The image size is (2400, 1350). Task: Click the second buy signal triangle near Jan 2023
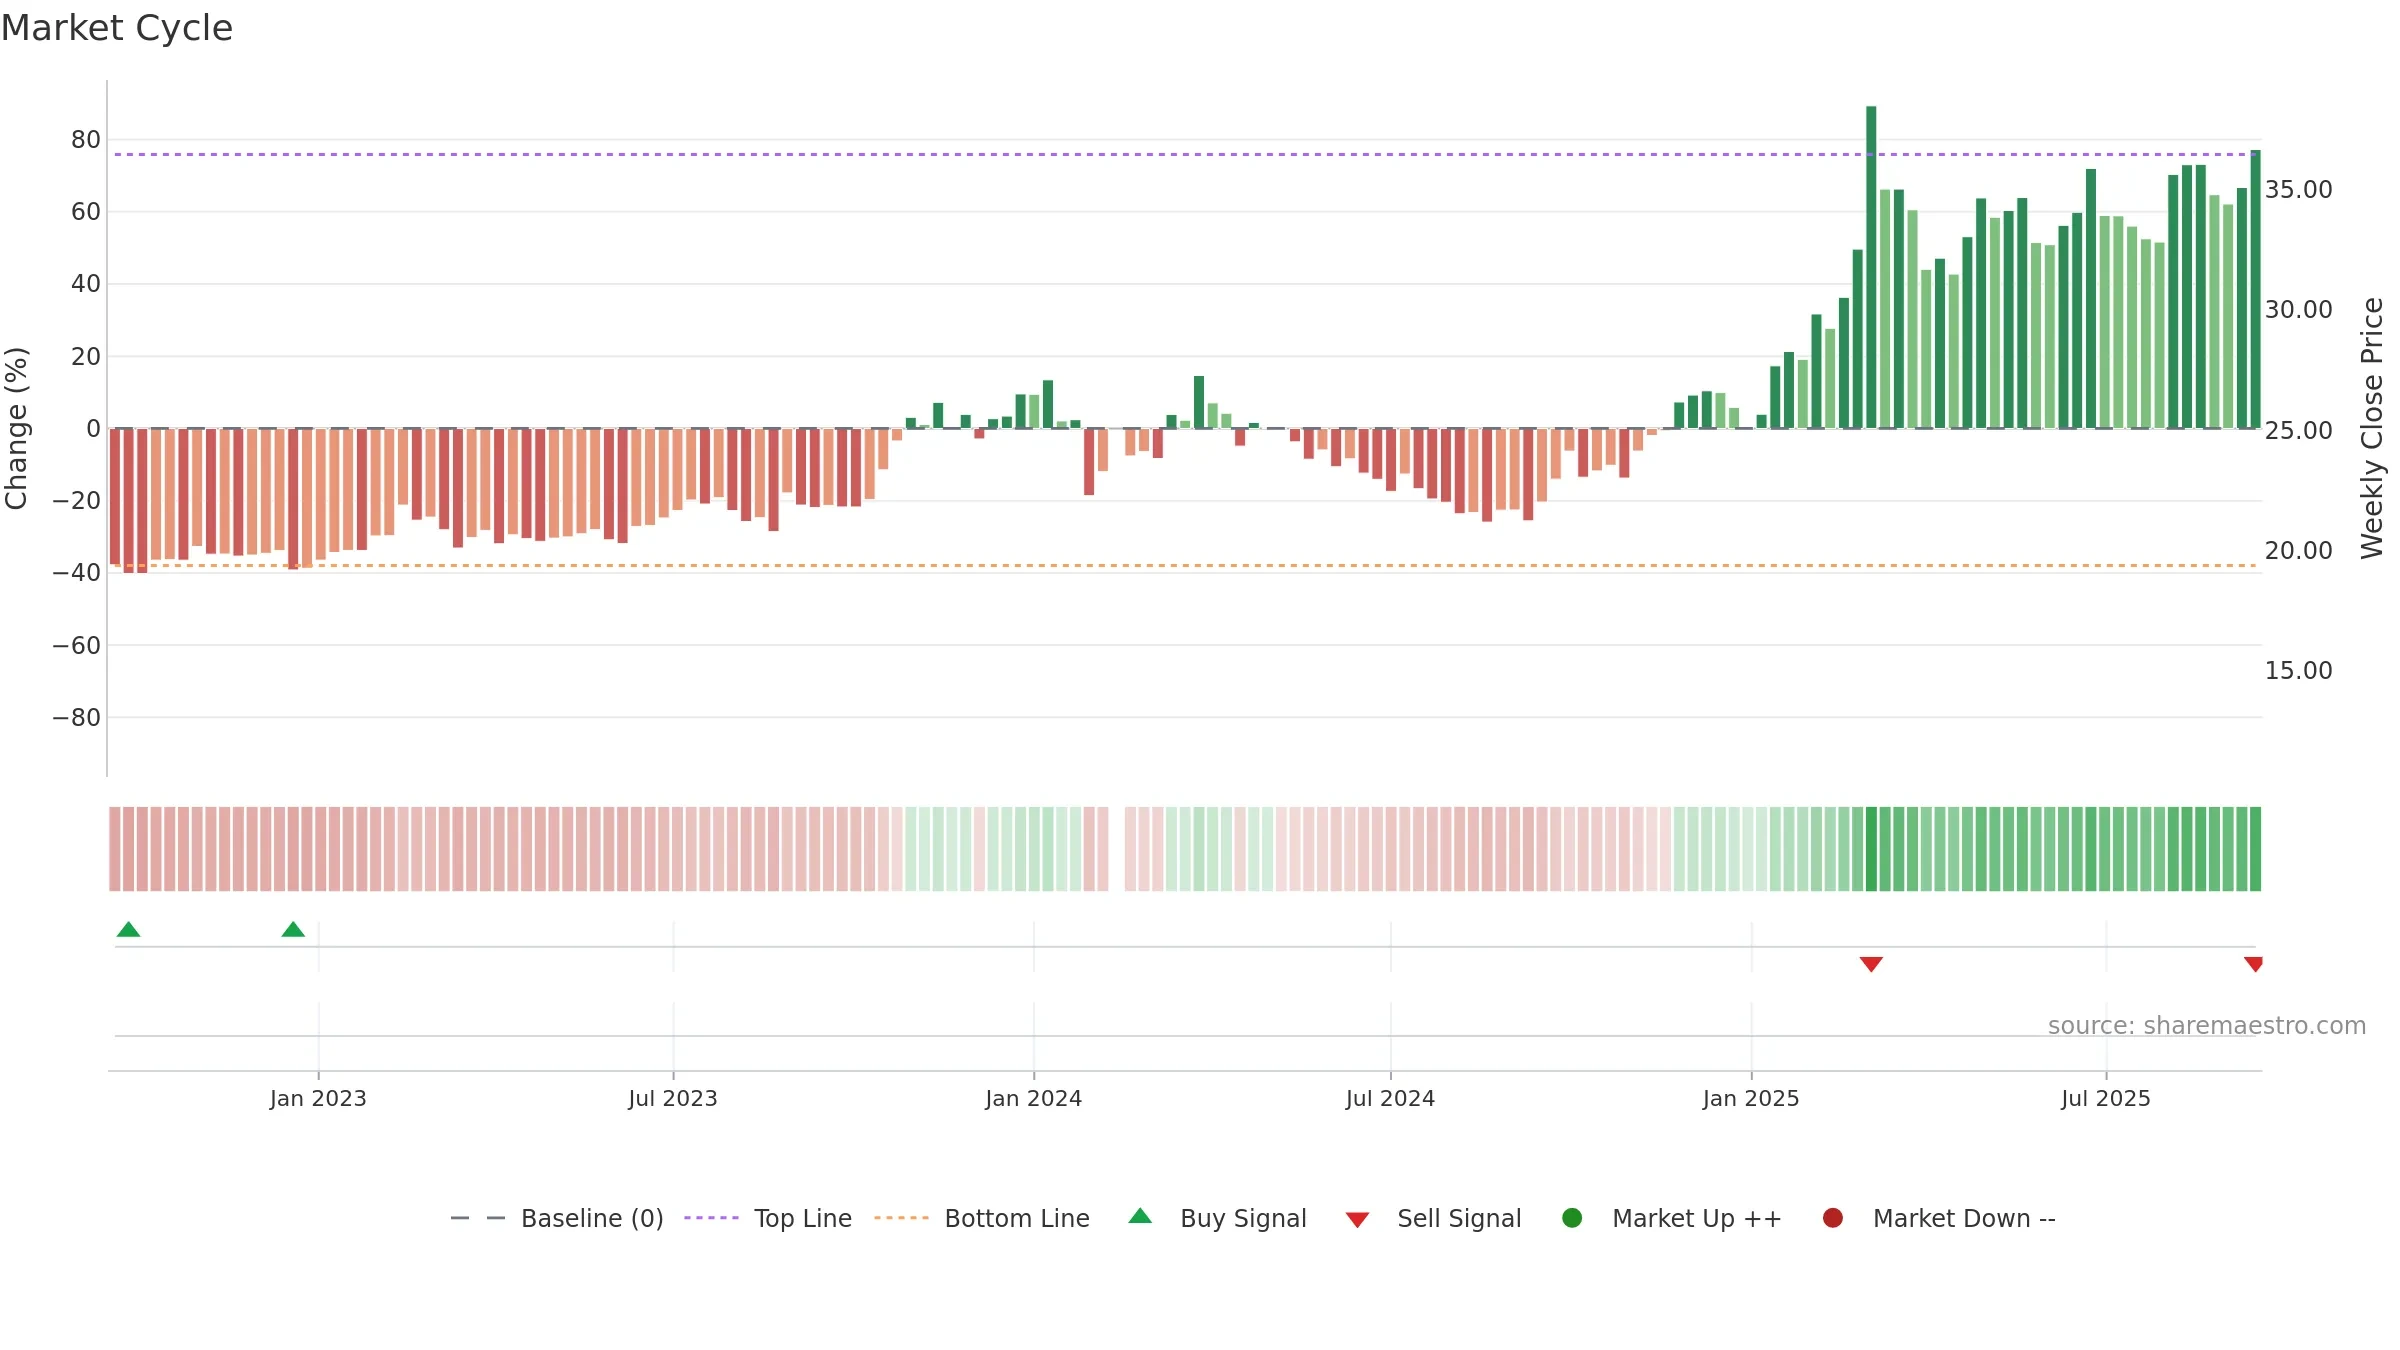(293, 929)
